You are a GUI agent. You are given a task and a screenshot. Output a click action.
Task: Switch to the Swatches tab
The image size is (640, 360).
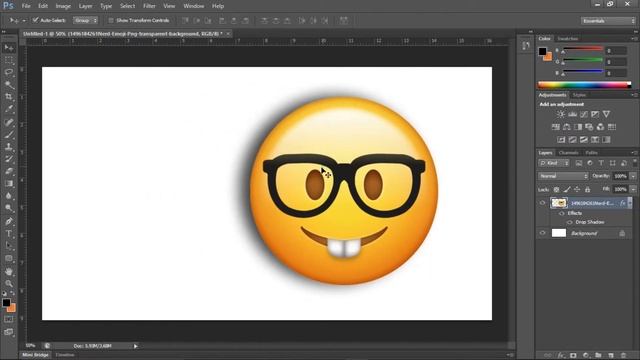pos(568,39)
